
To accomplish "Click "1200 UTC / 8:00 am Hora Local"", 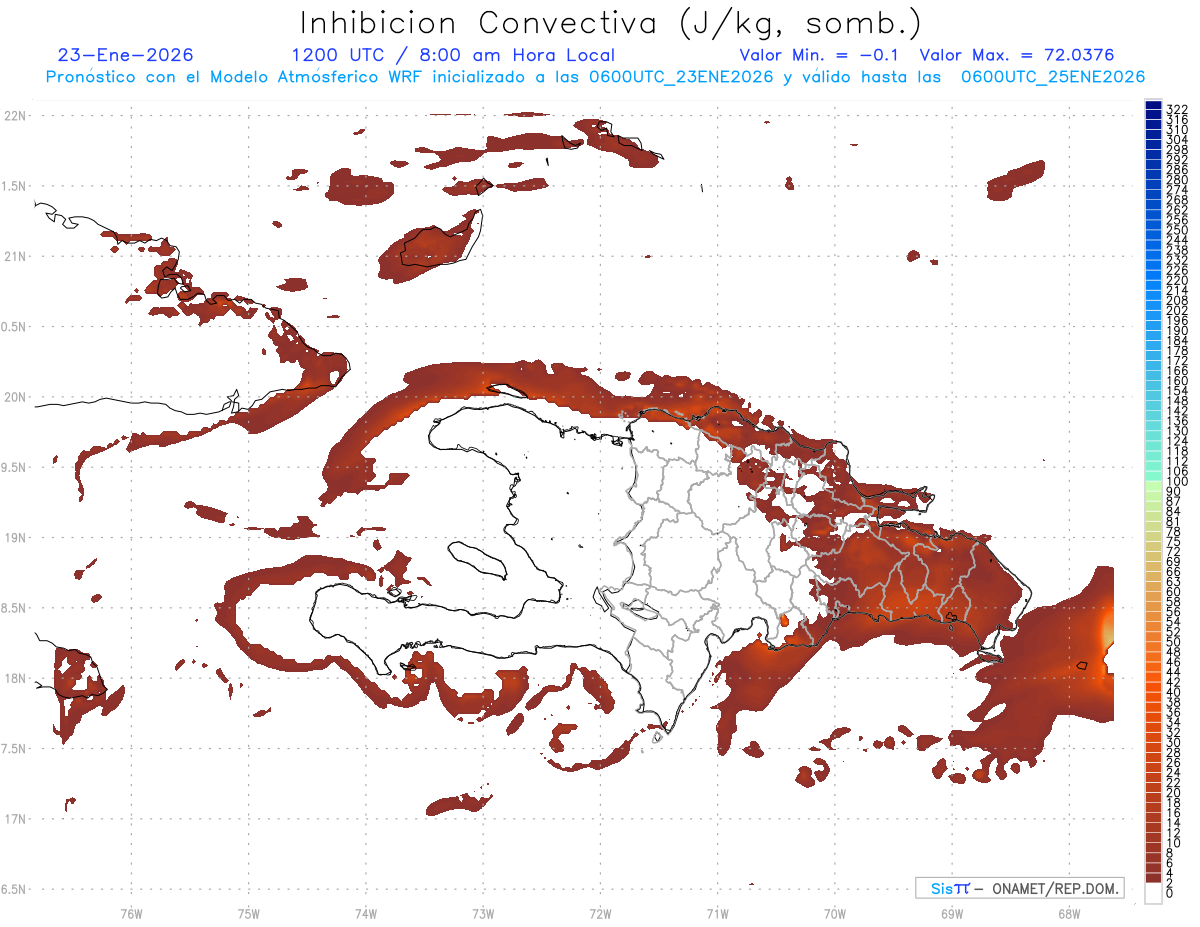I will tap(453, 55).
